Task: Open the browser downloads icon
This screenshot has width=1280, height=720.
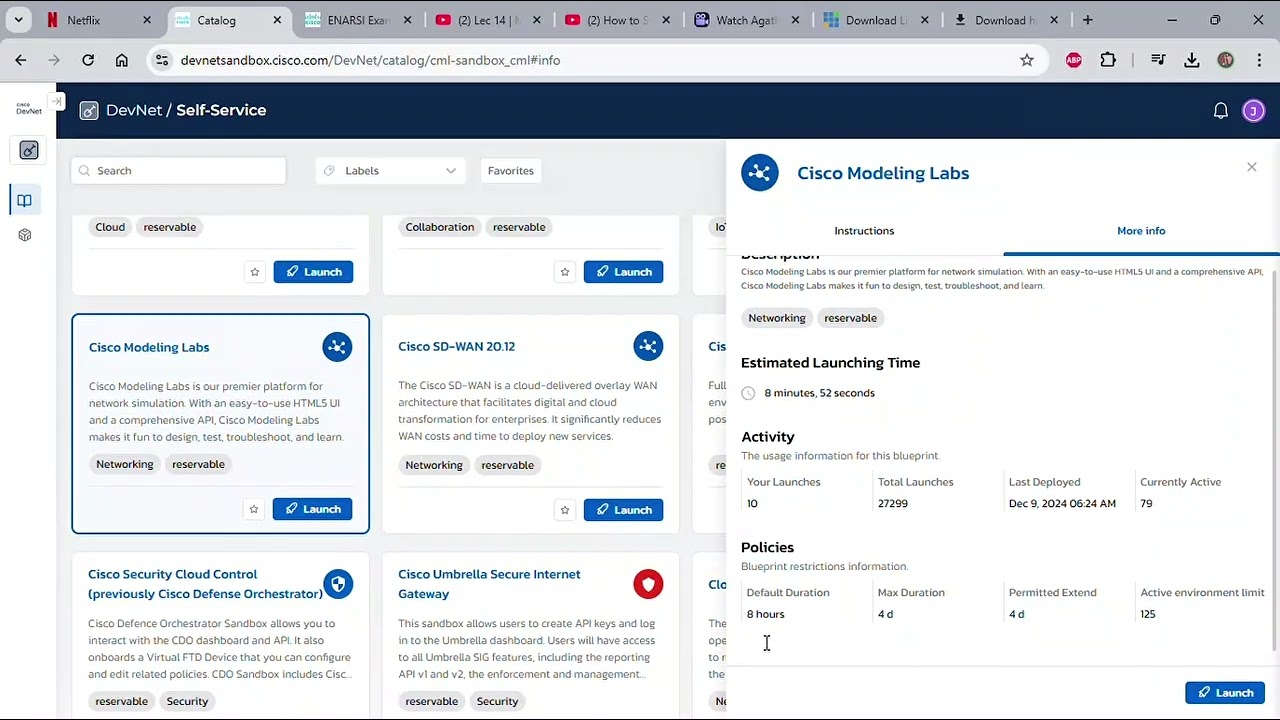Action: pos(1192,60)
